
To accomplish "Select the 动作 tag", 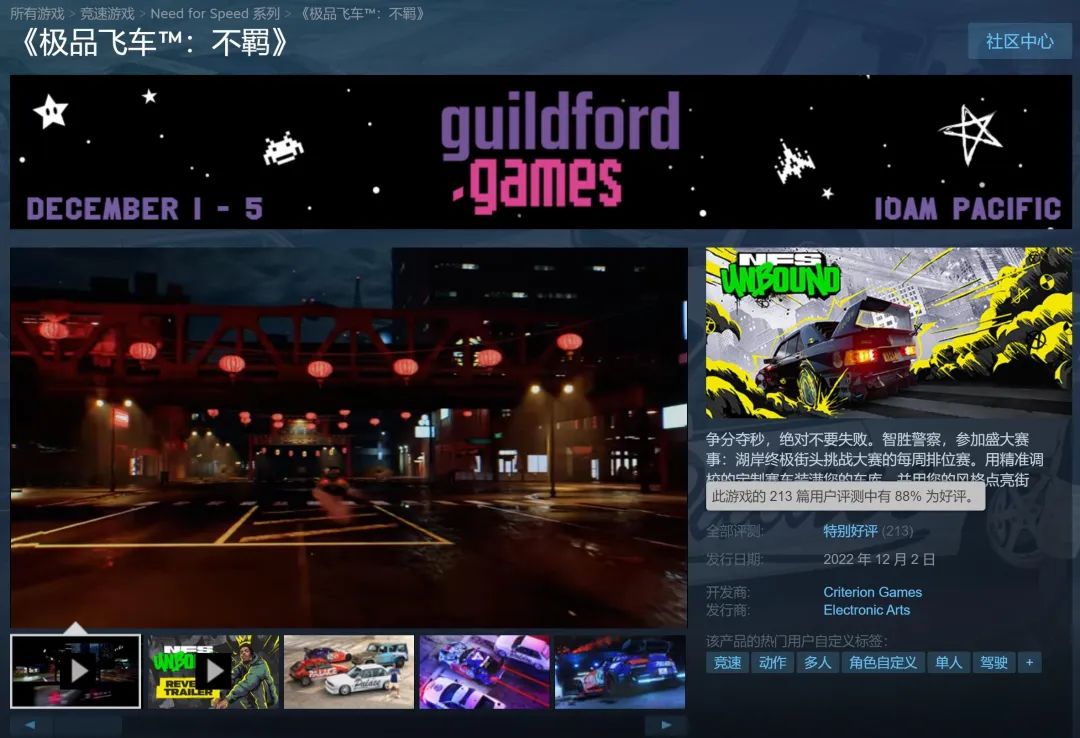I will 771,662.
